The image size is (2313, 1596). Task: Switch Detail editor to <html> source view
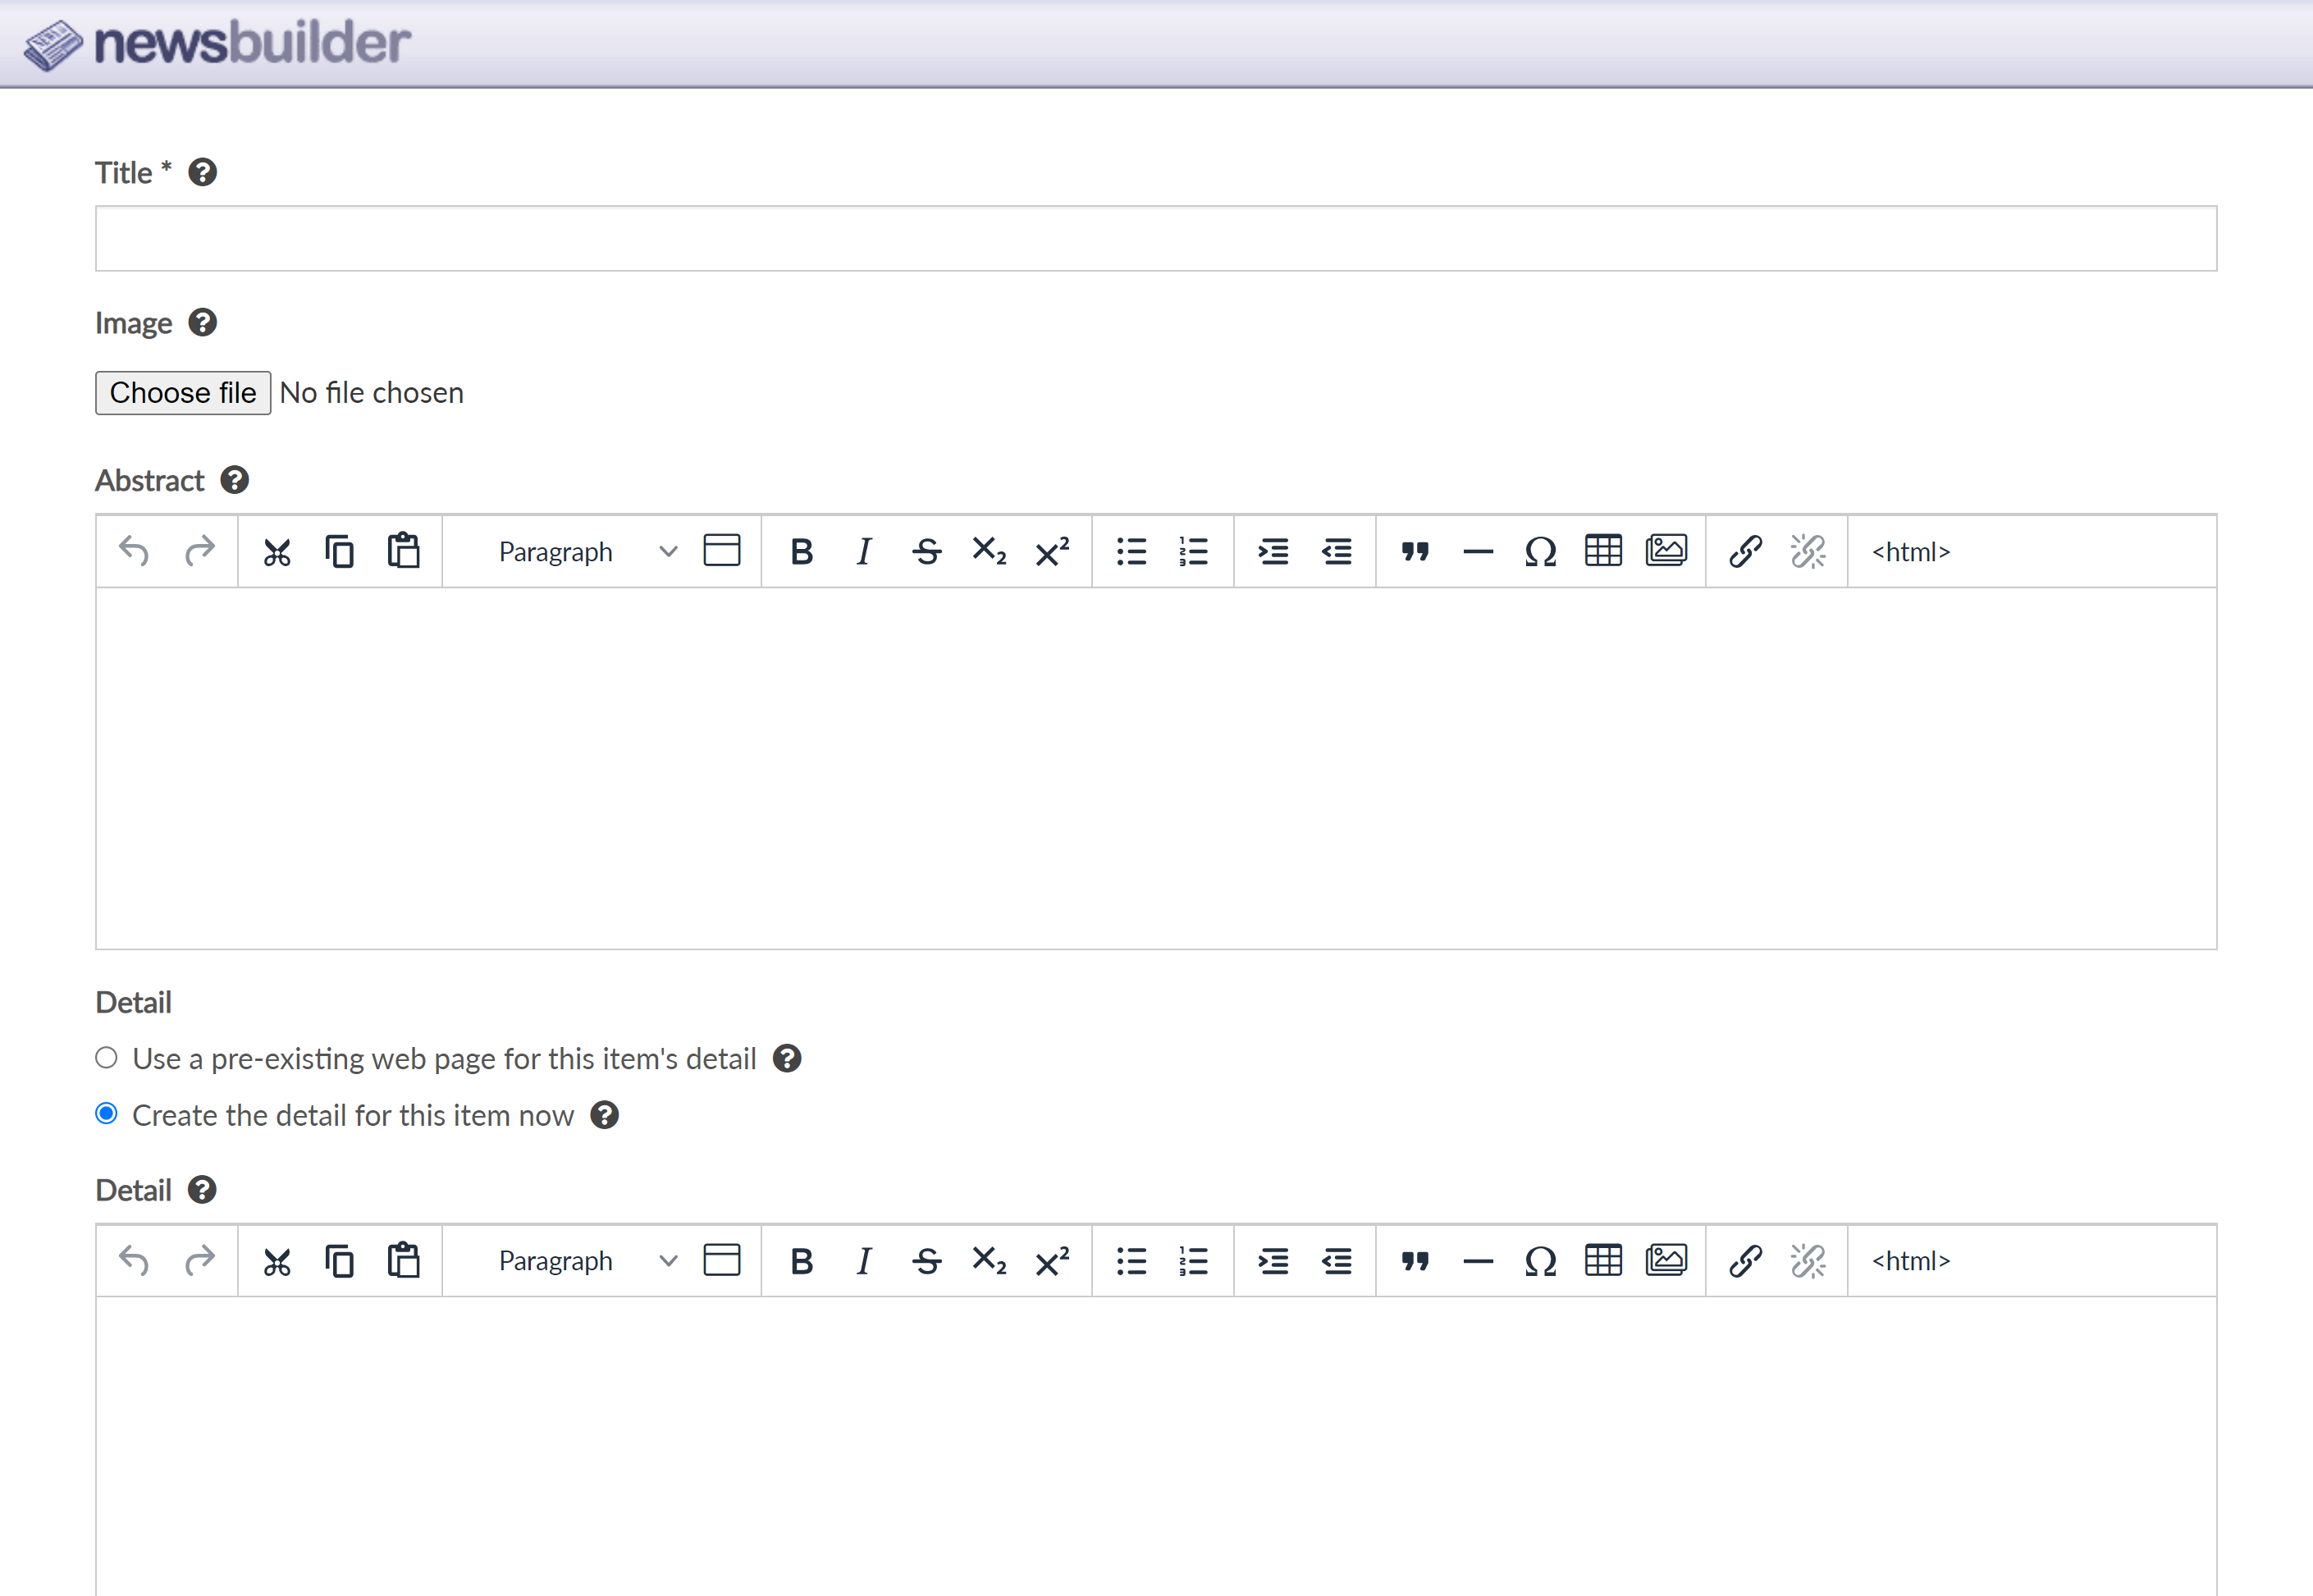click(1910, 1261)
